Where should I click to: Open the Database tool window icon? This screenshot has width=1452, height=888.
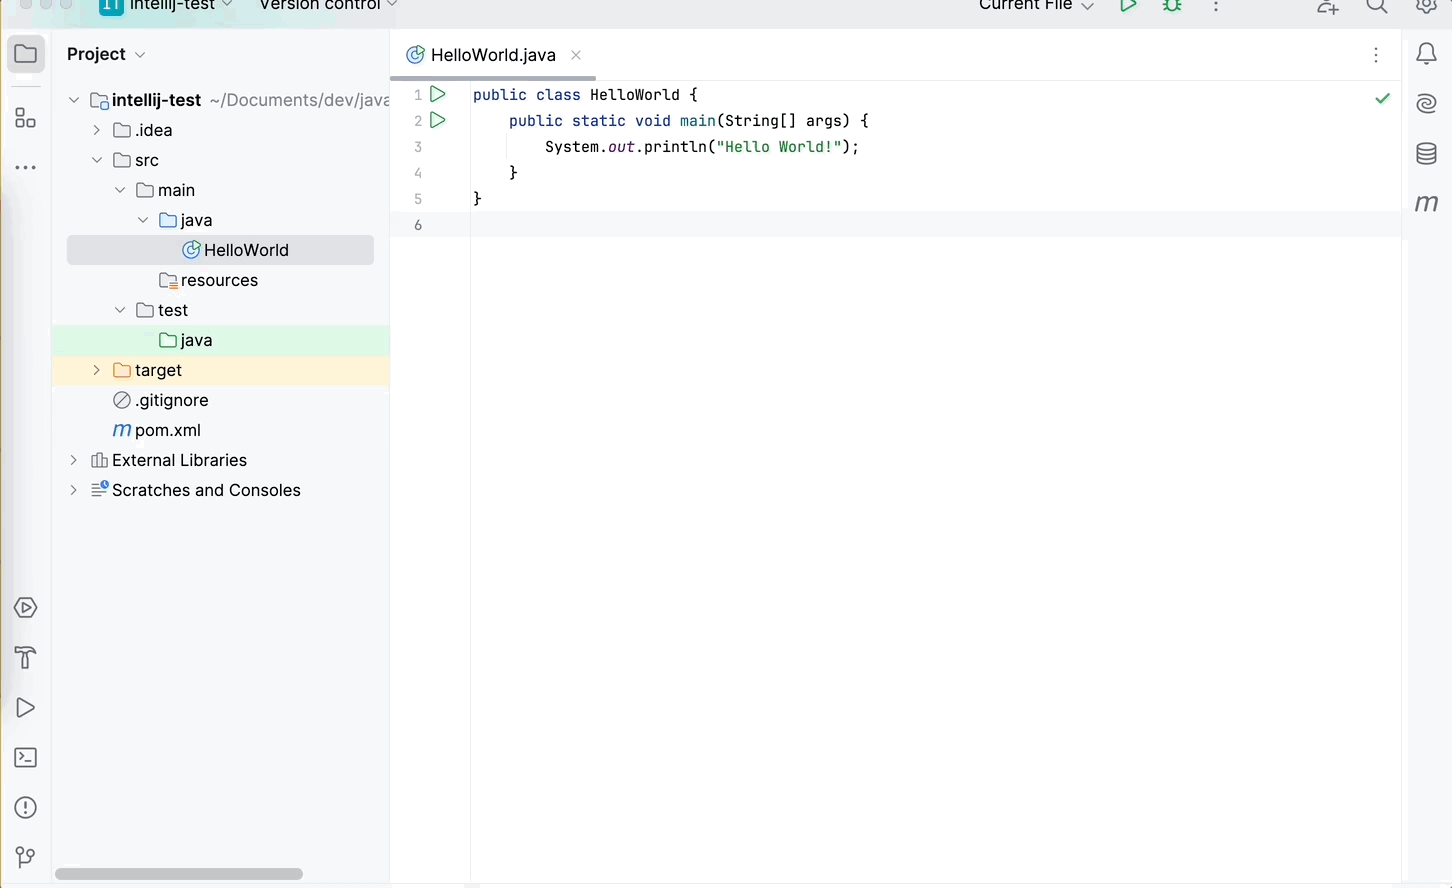point(1427,153)
